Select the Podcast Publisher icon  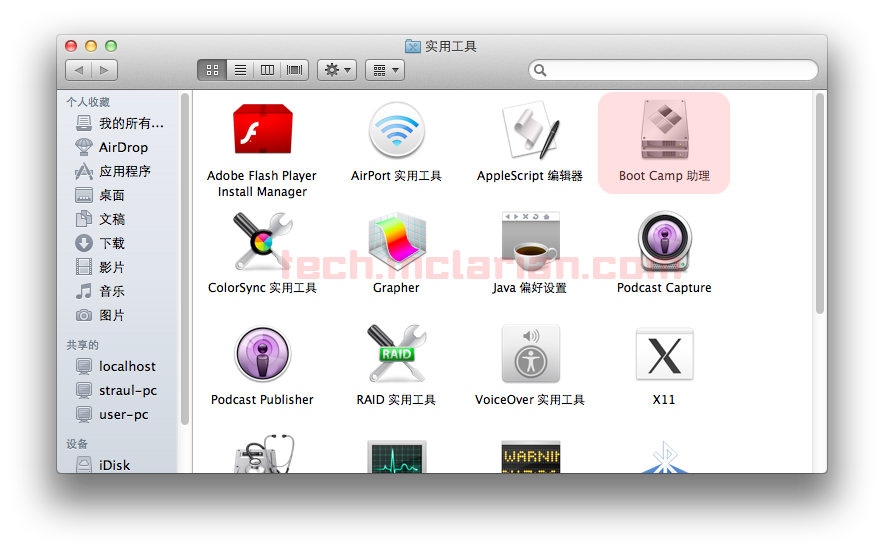(263, 354)
